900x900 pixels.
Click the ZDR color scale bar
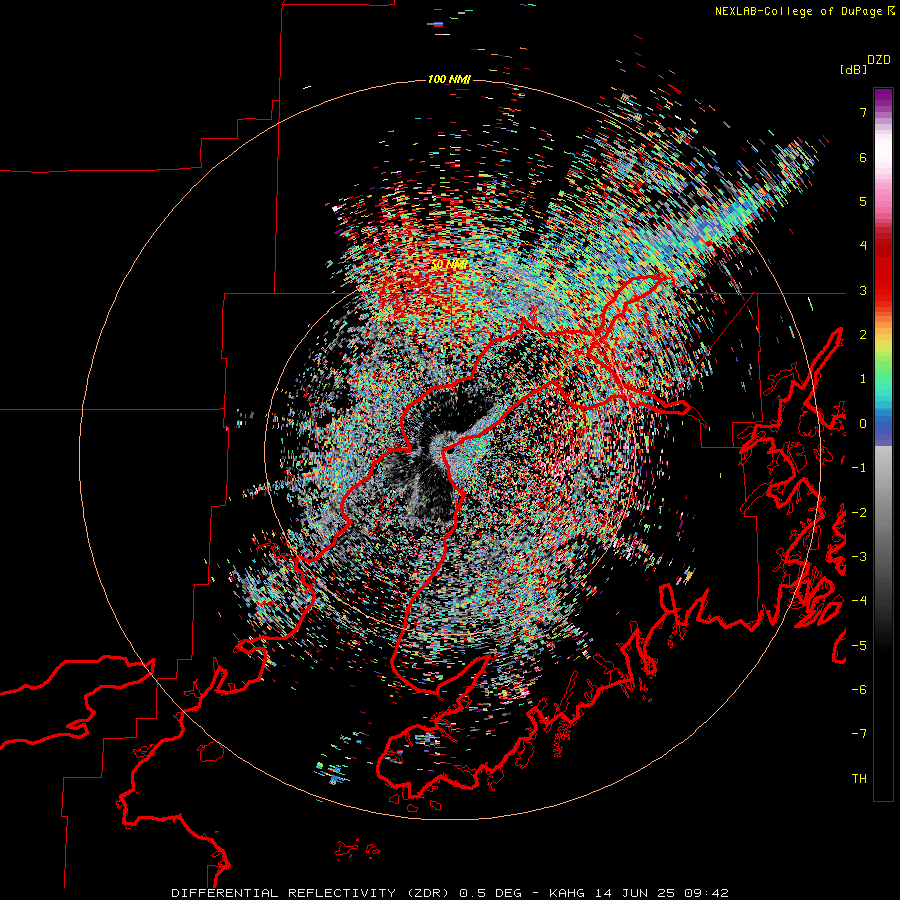tap(883, 444)
